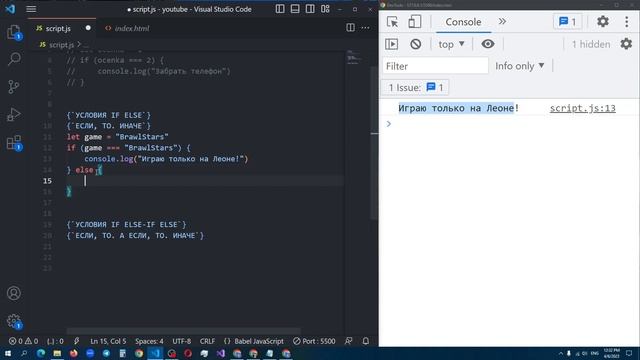Viewport: 640px width, 360px height.
Task: Open the issues counter badge in DevTools toolbar
Action: point(567,22)
